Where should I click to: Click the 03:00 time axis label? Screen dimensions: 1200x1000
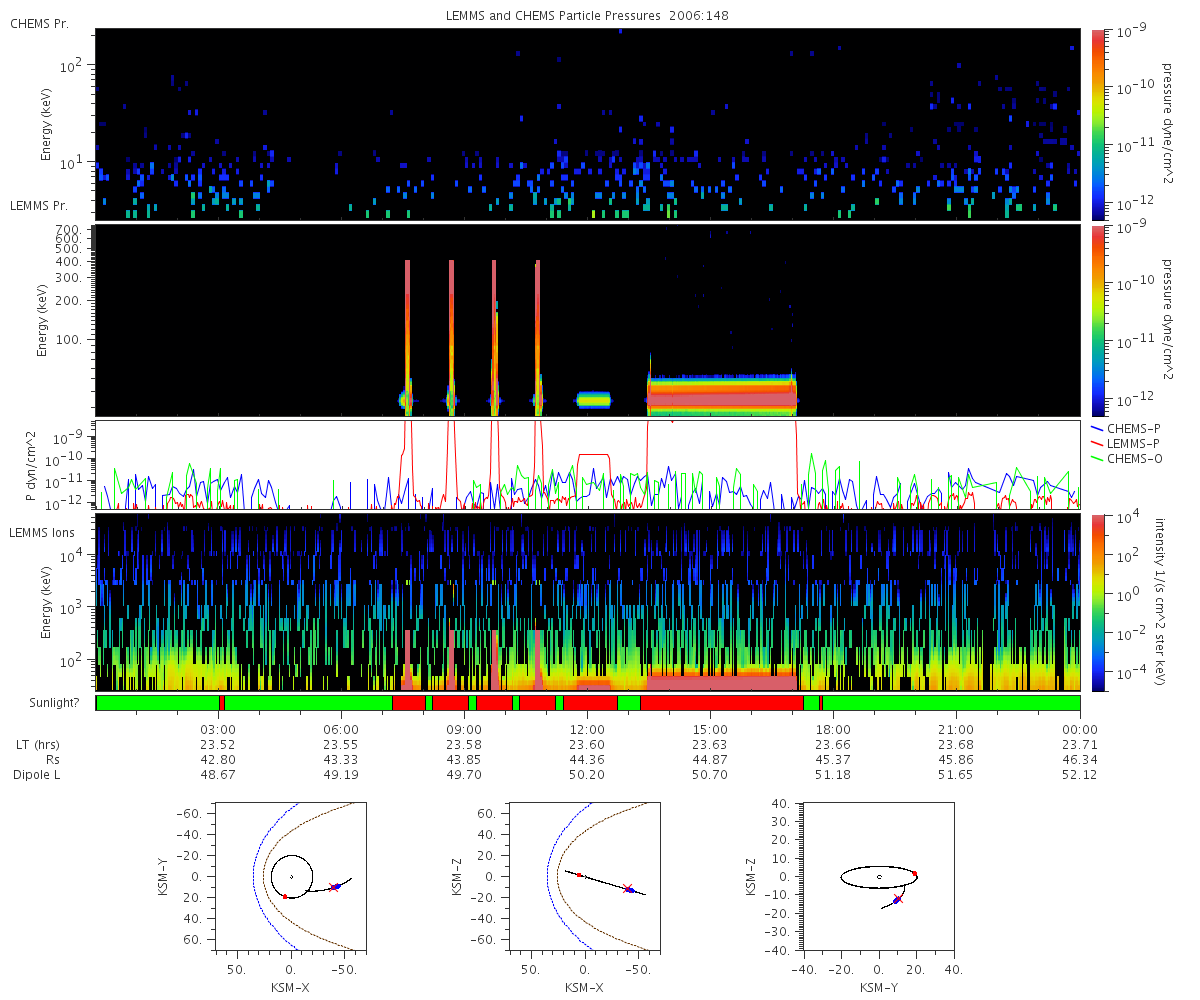(x=218, y=729)
